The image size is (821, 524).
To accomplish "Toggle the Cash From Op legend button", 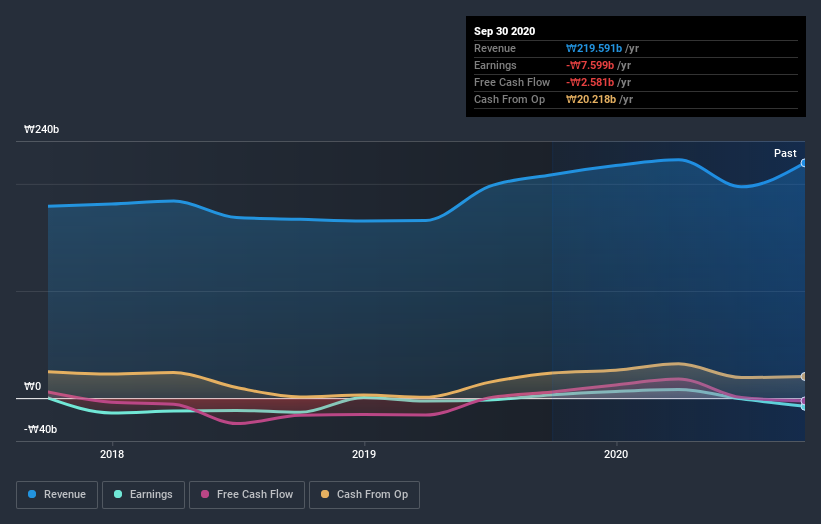I will point(364,495).
